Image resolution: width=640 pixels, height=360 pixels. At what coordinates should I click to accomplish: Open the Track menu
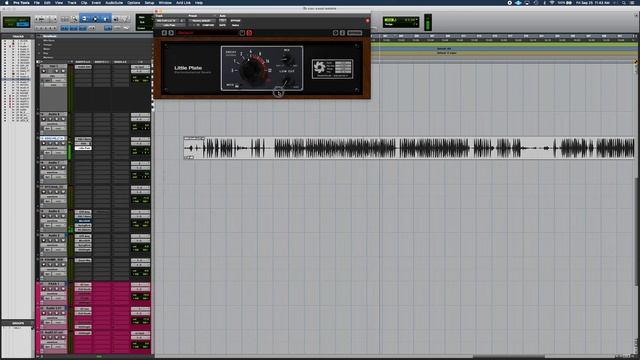72,3
